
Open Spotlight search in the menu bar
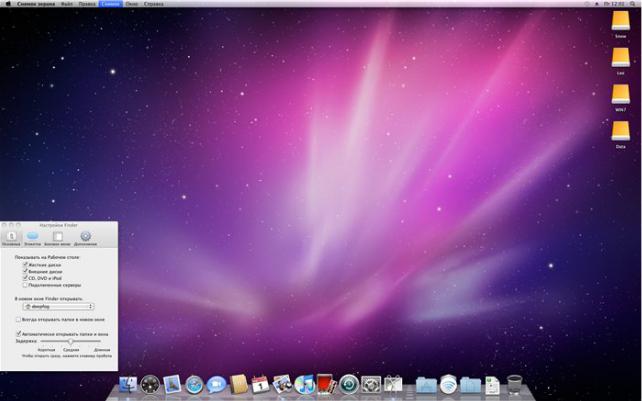tap(633, 4)
